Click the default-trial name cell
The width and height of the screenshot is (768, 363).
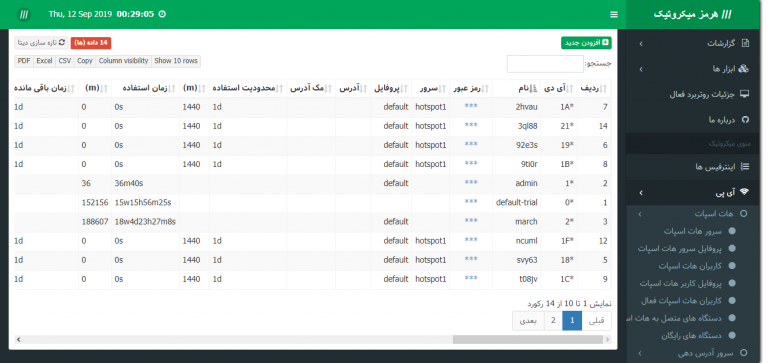point(517,202)
